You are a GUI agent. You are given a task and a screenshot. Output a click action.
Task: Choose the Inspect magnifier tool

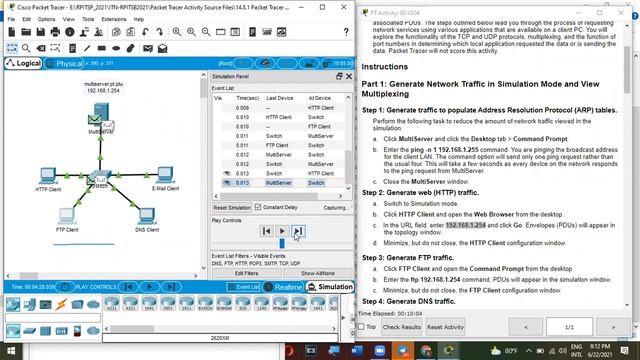click(26, 48)
